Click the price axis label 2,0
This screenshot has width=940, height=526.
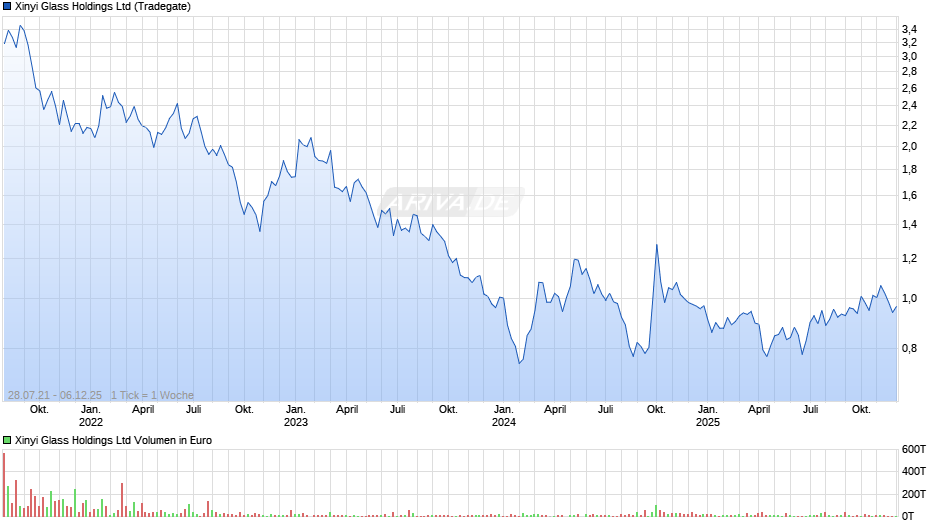909,146
